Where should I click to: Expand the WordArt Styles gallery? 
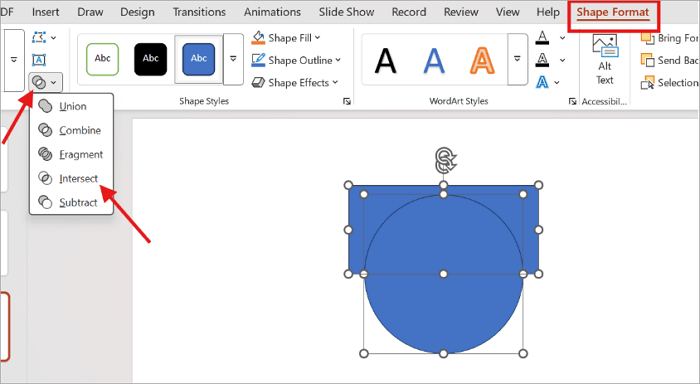point(517,59)
